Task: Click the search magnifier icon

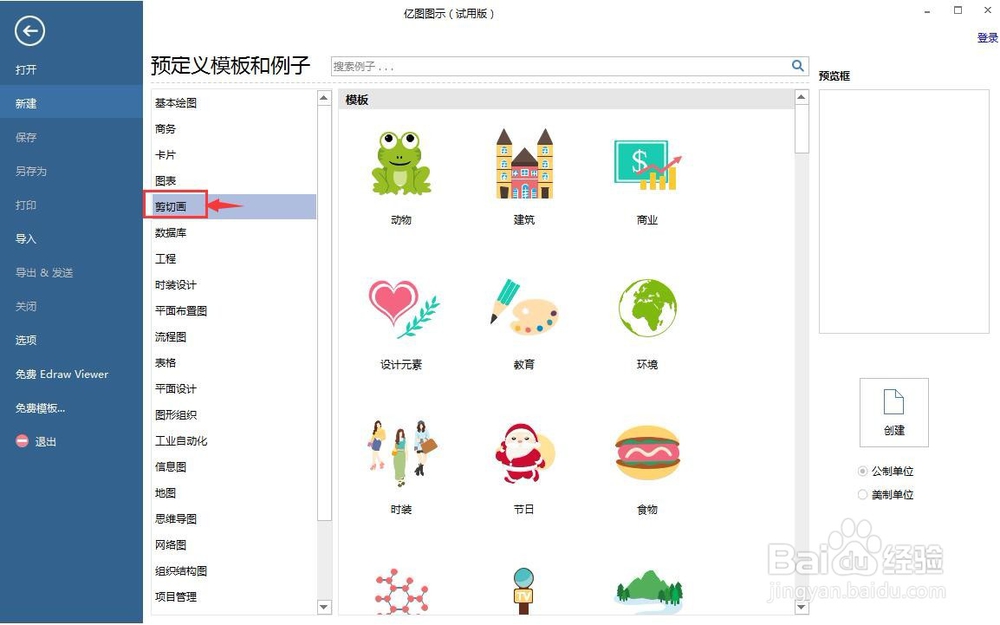Action: 797,65
